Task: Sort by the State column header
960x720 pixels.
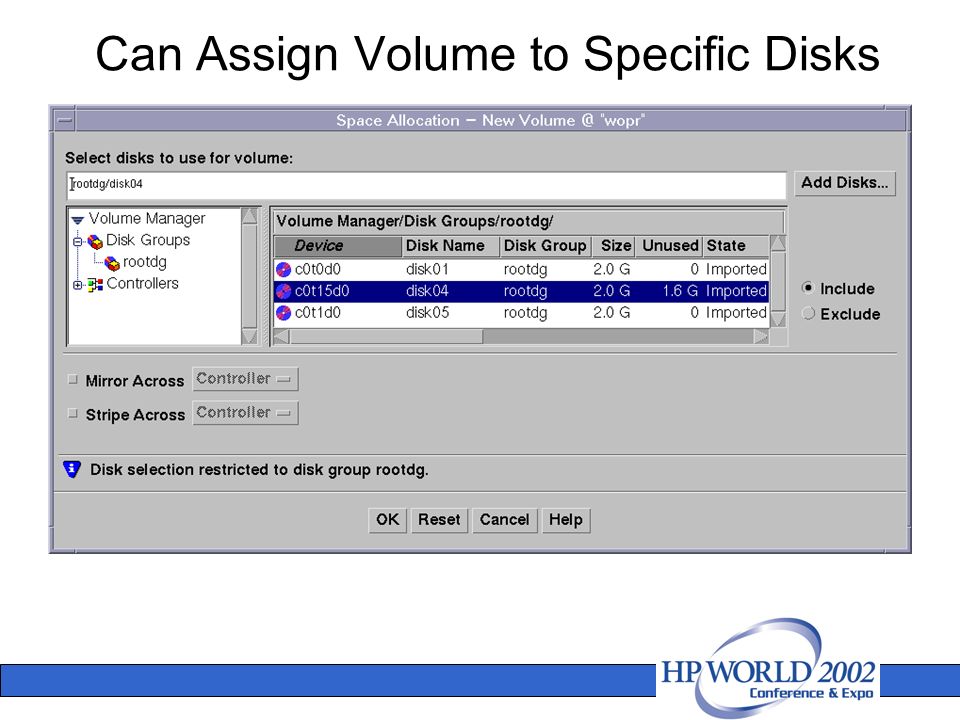Action: [735, 246]
